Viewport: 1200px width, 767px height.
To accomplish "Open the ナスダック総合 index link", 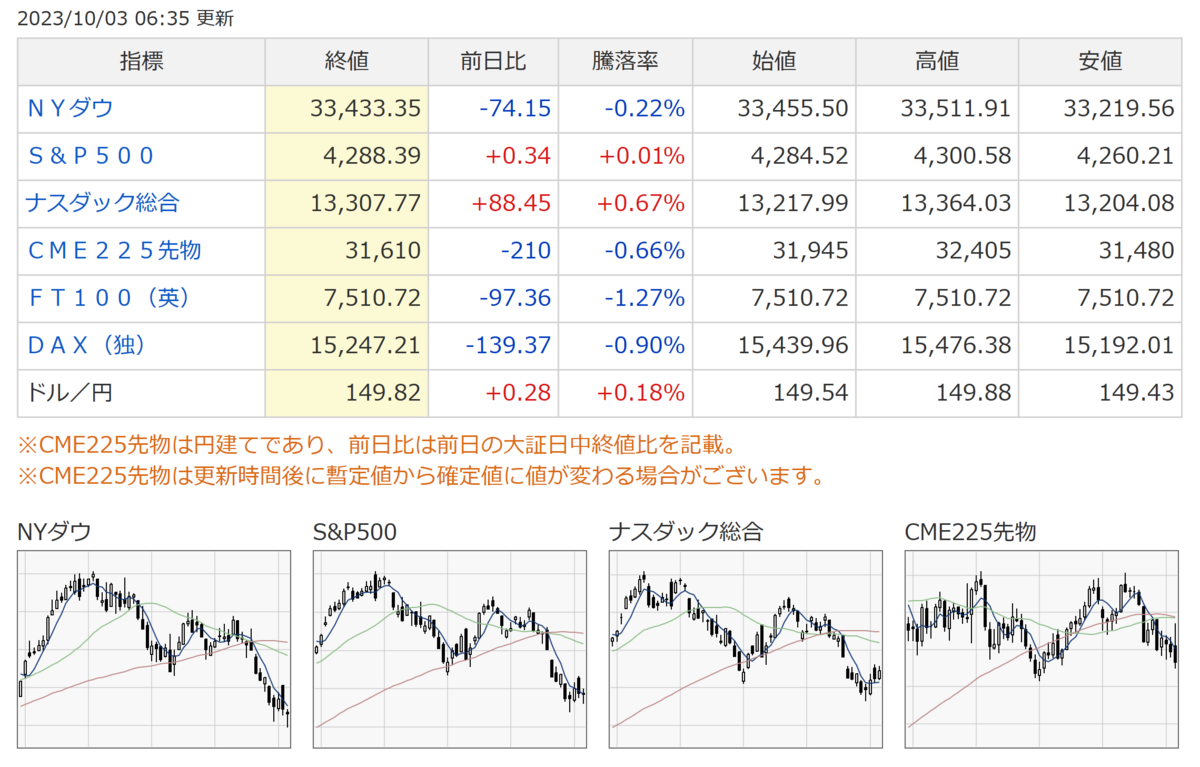I will pos(102,204).
